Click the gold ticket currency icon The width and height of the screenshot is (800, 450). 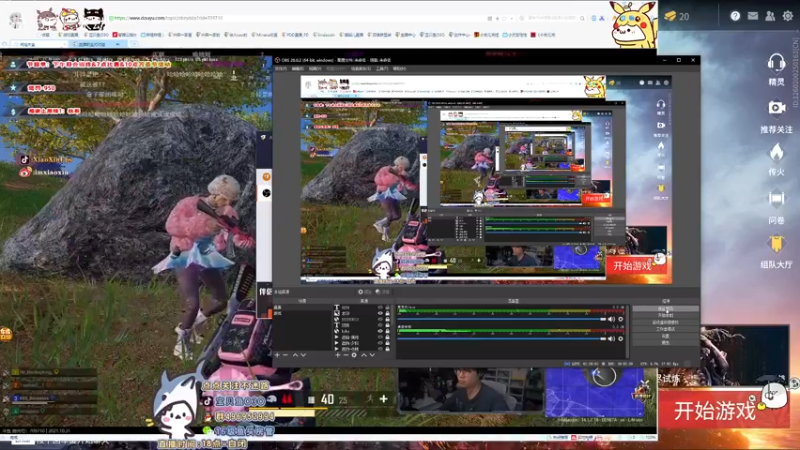coord(670,16)
